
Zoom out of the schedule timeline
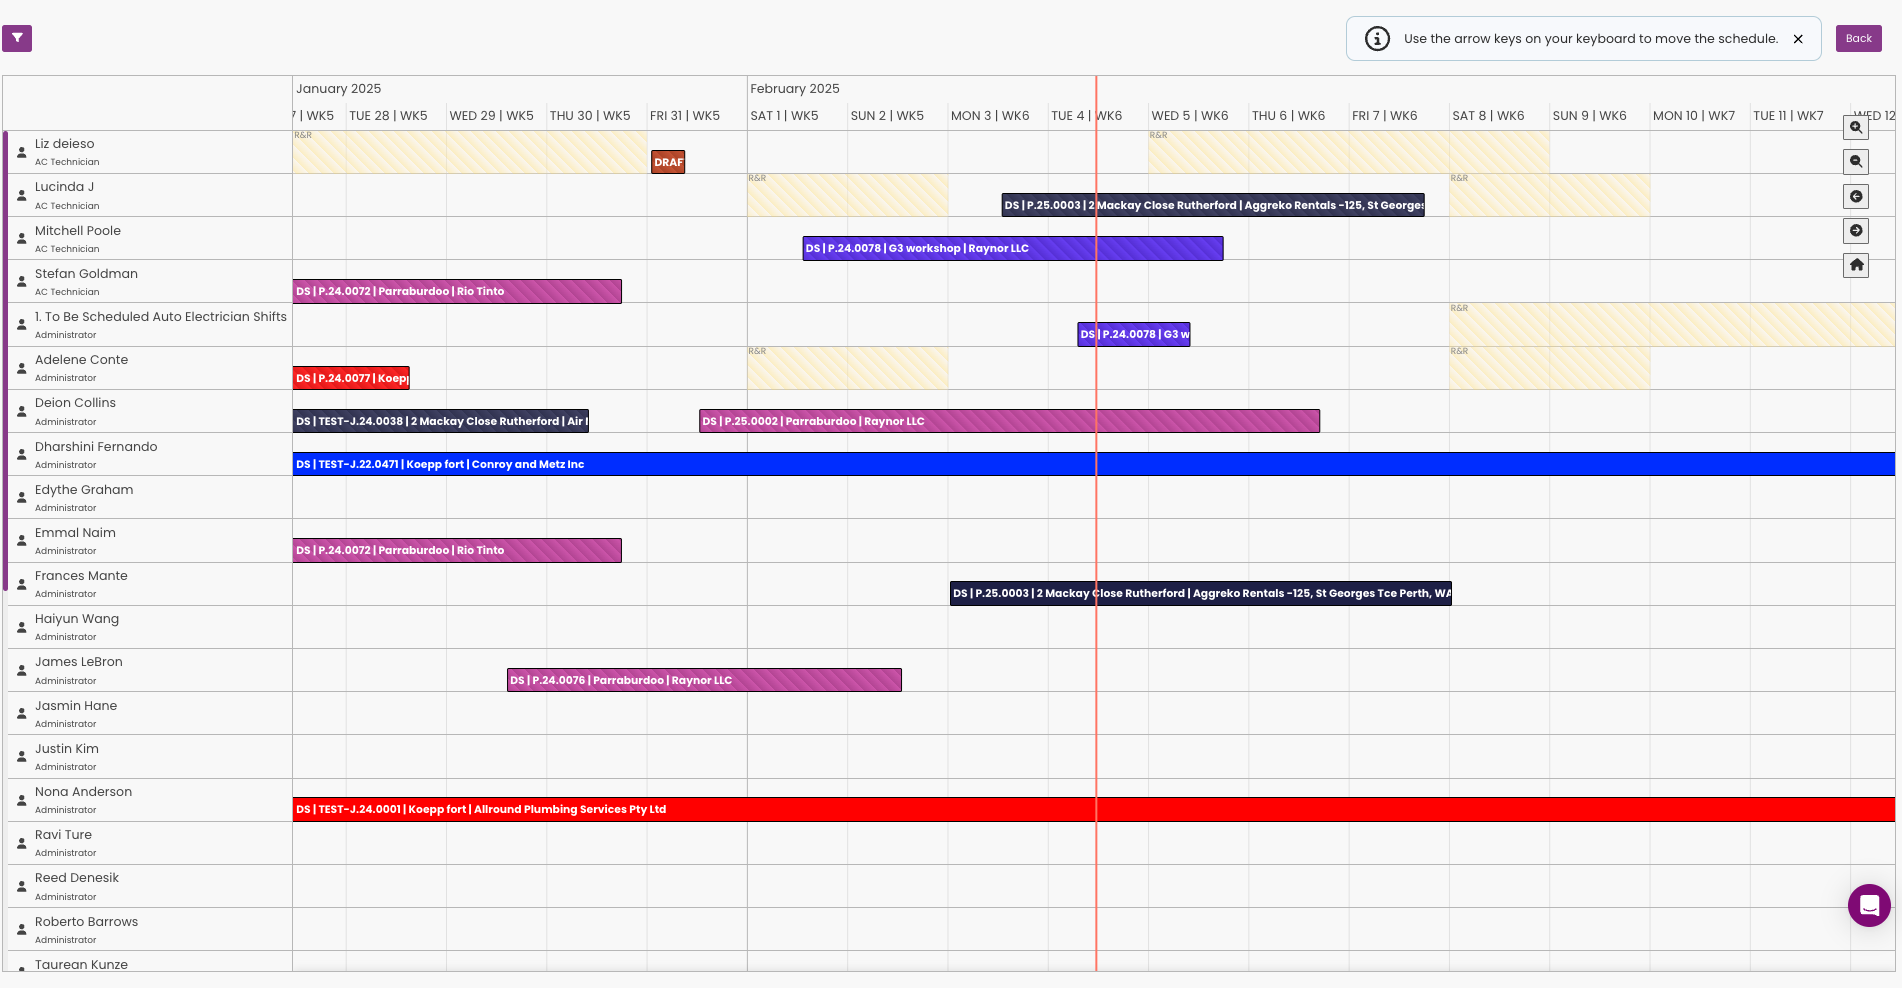pyautogui.click(x=1856, y=162)
